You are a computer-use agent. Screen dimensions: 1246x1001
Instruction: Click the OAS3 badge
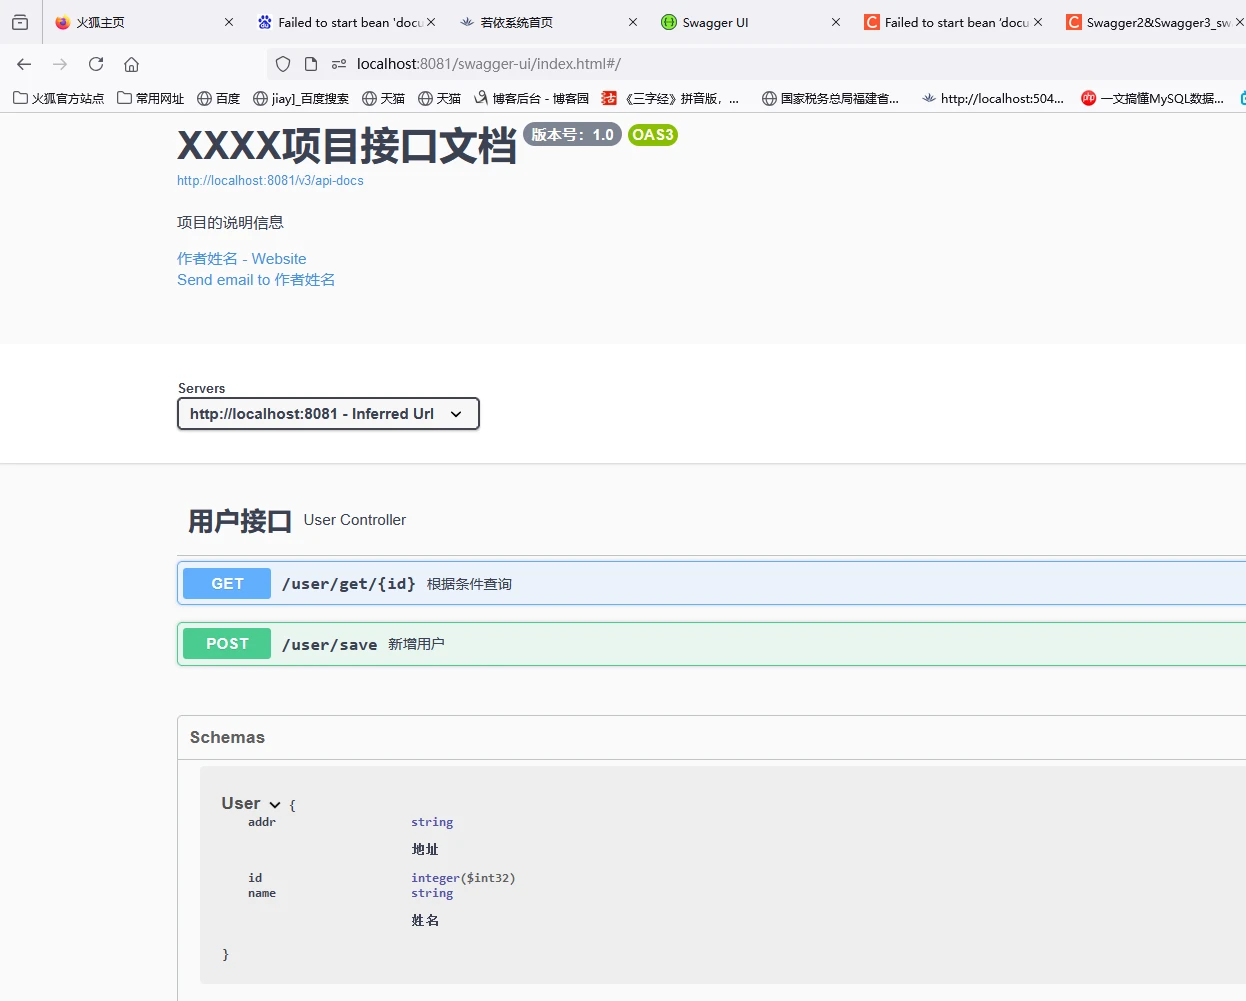pos(653,135)
